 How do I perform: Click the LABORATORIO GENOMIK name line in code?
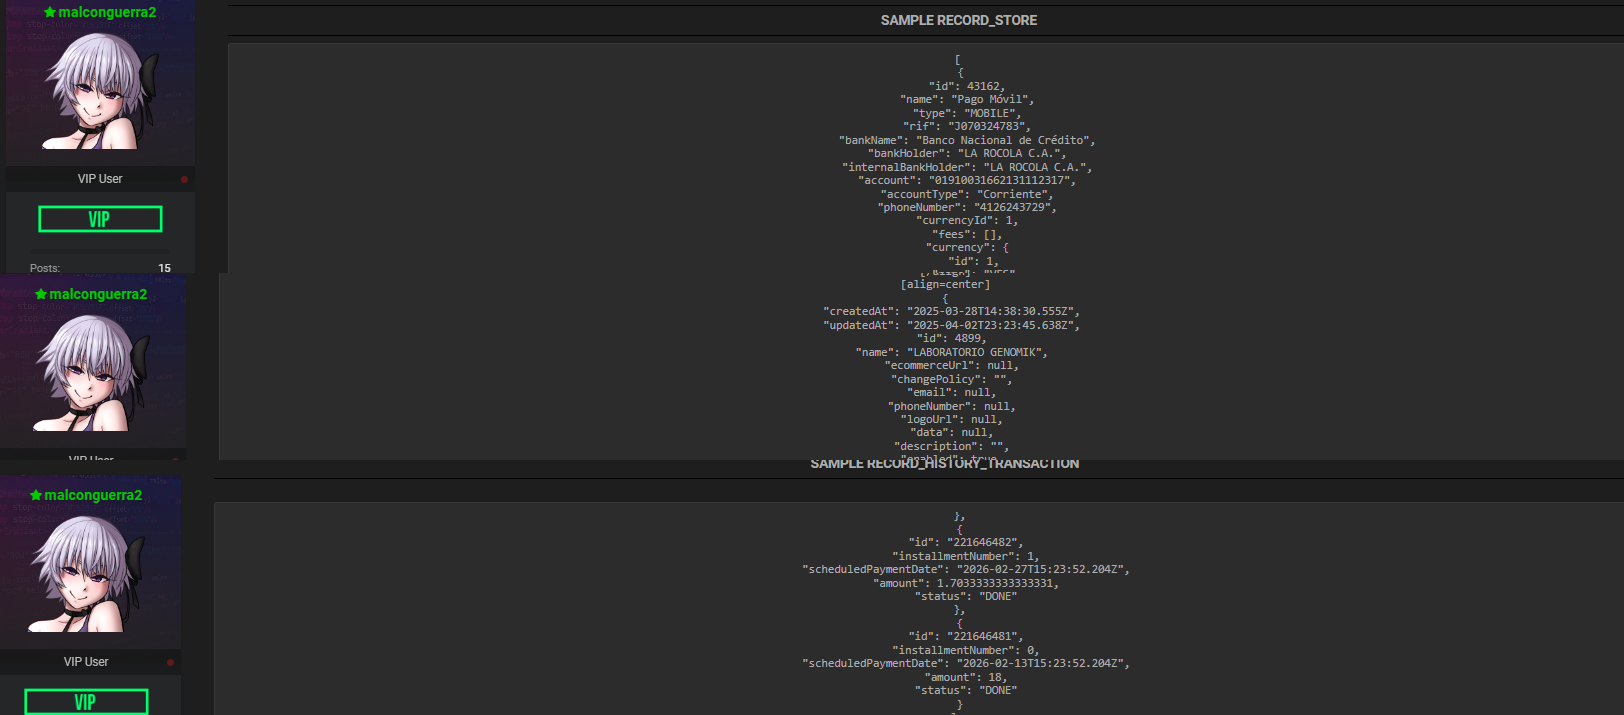[951, 352]
